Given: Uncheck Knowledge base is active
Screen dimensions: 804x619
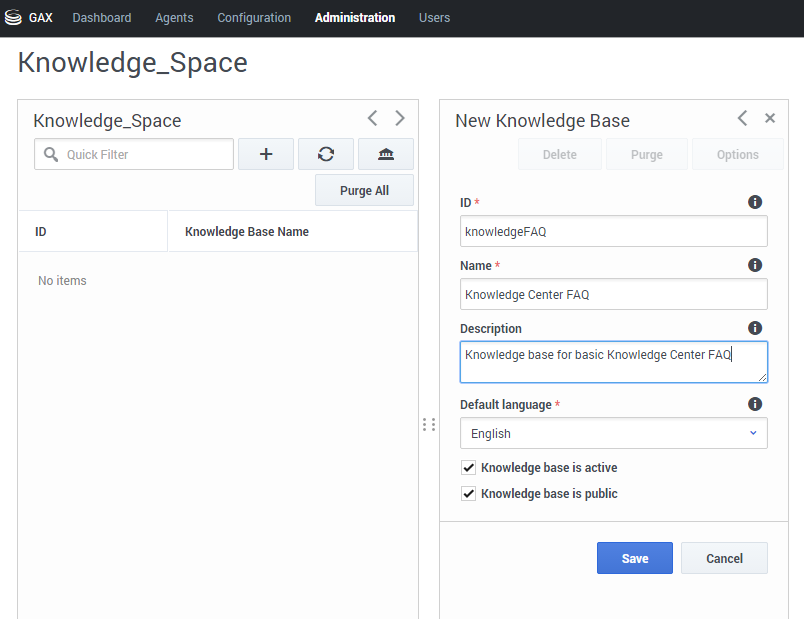Looking at the screenshot, I should 468,467.
